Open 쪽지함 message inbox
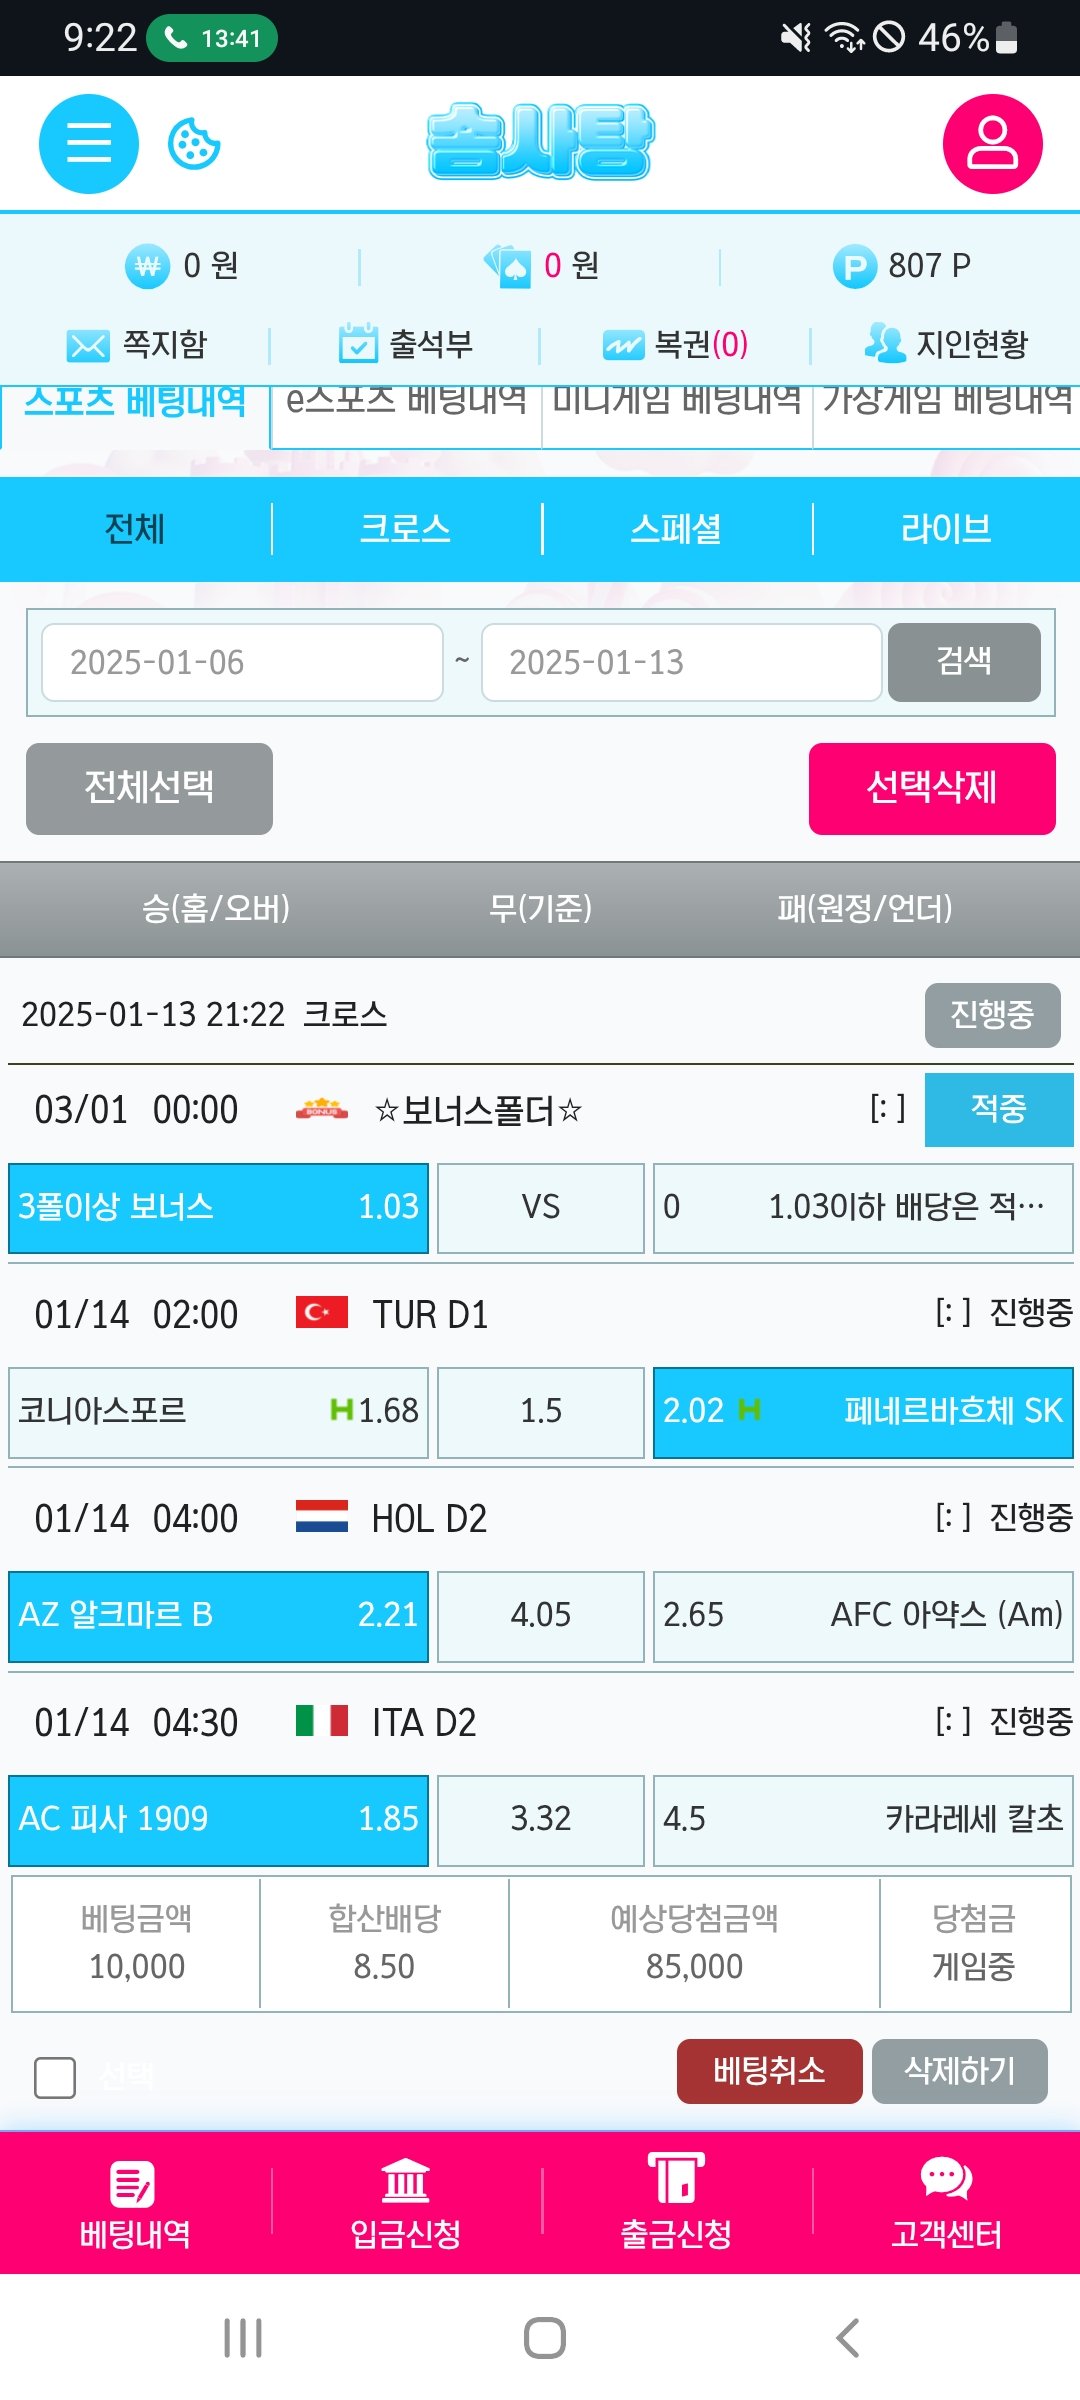Viewport: 1080px width, 2400px height. pos(137,345)
